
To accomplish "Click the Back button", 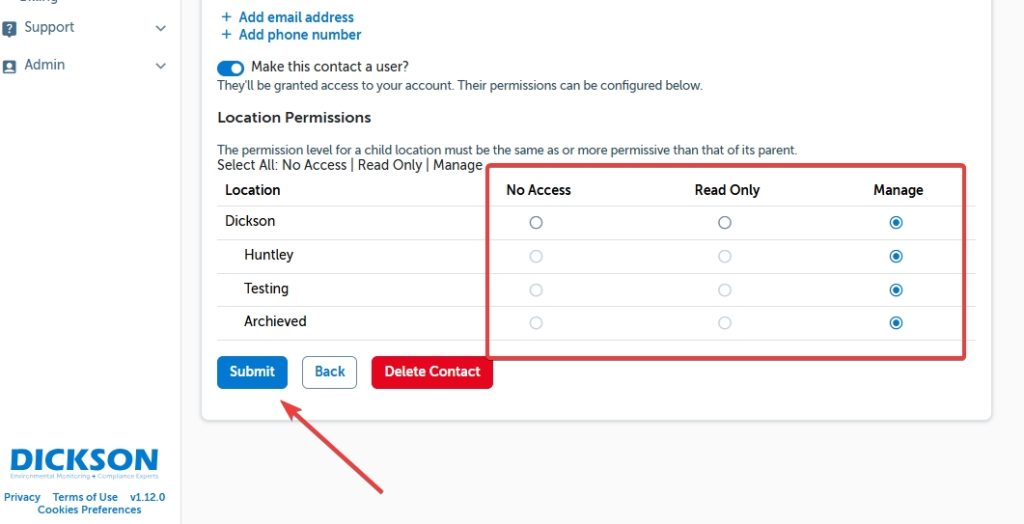I will pos(329,372).
